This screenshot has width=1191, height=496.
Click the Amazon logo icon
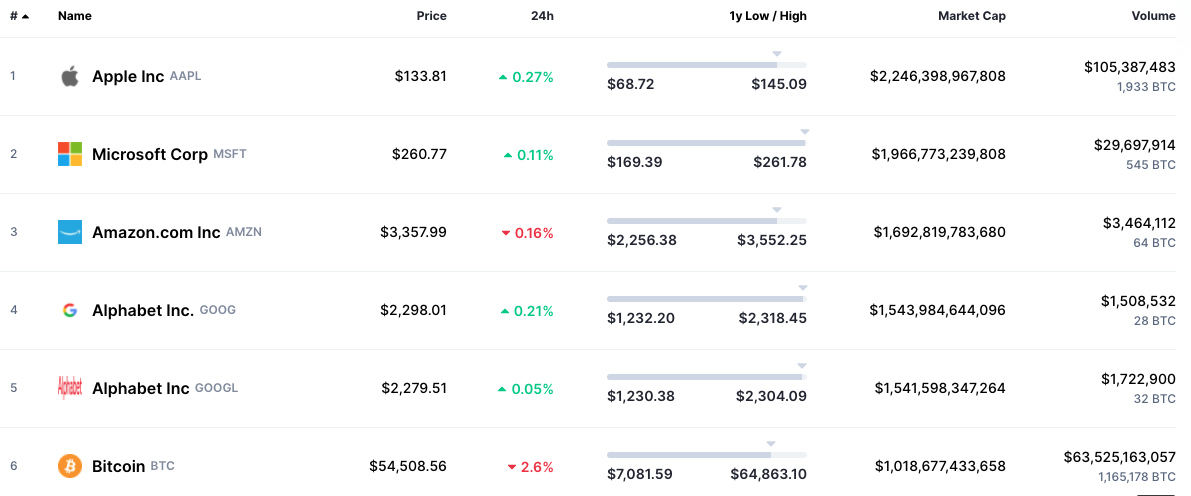[x=69, y=232]
